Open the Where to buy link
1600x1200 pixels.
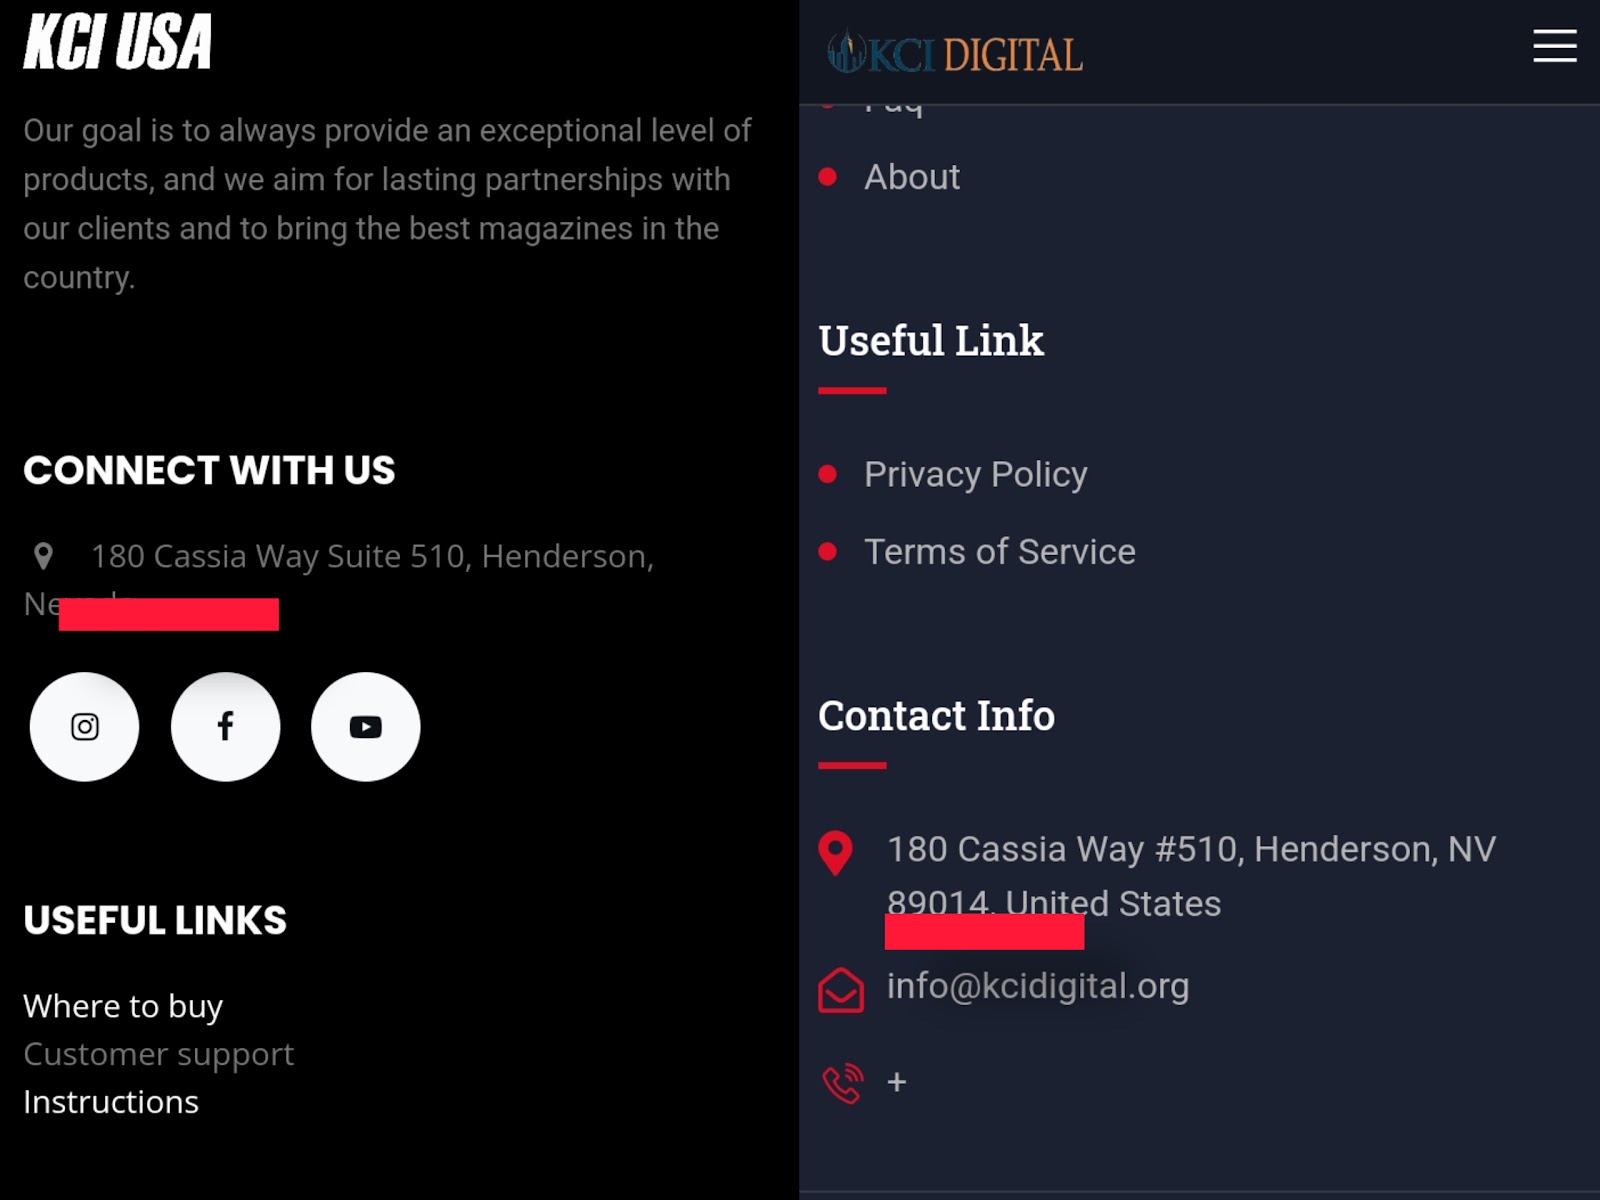coord(123,1006)
